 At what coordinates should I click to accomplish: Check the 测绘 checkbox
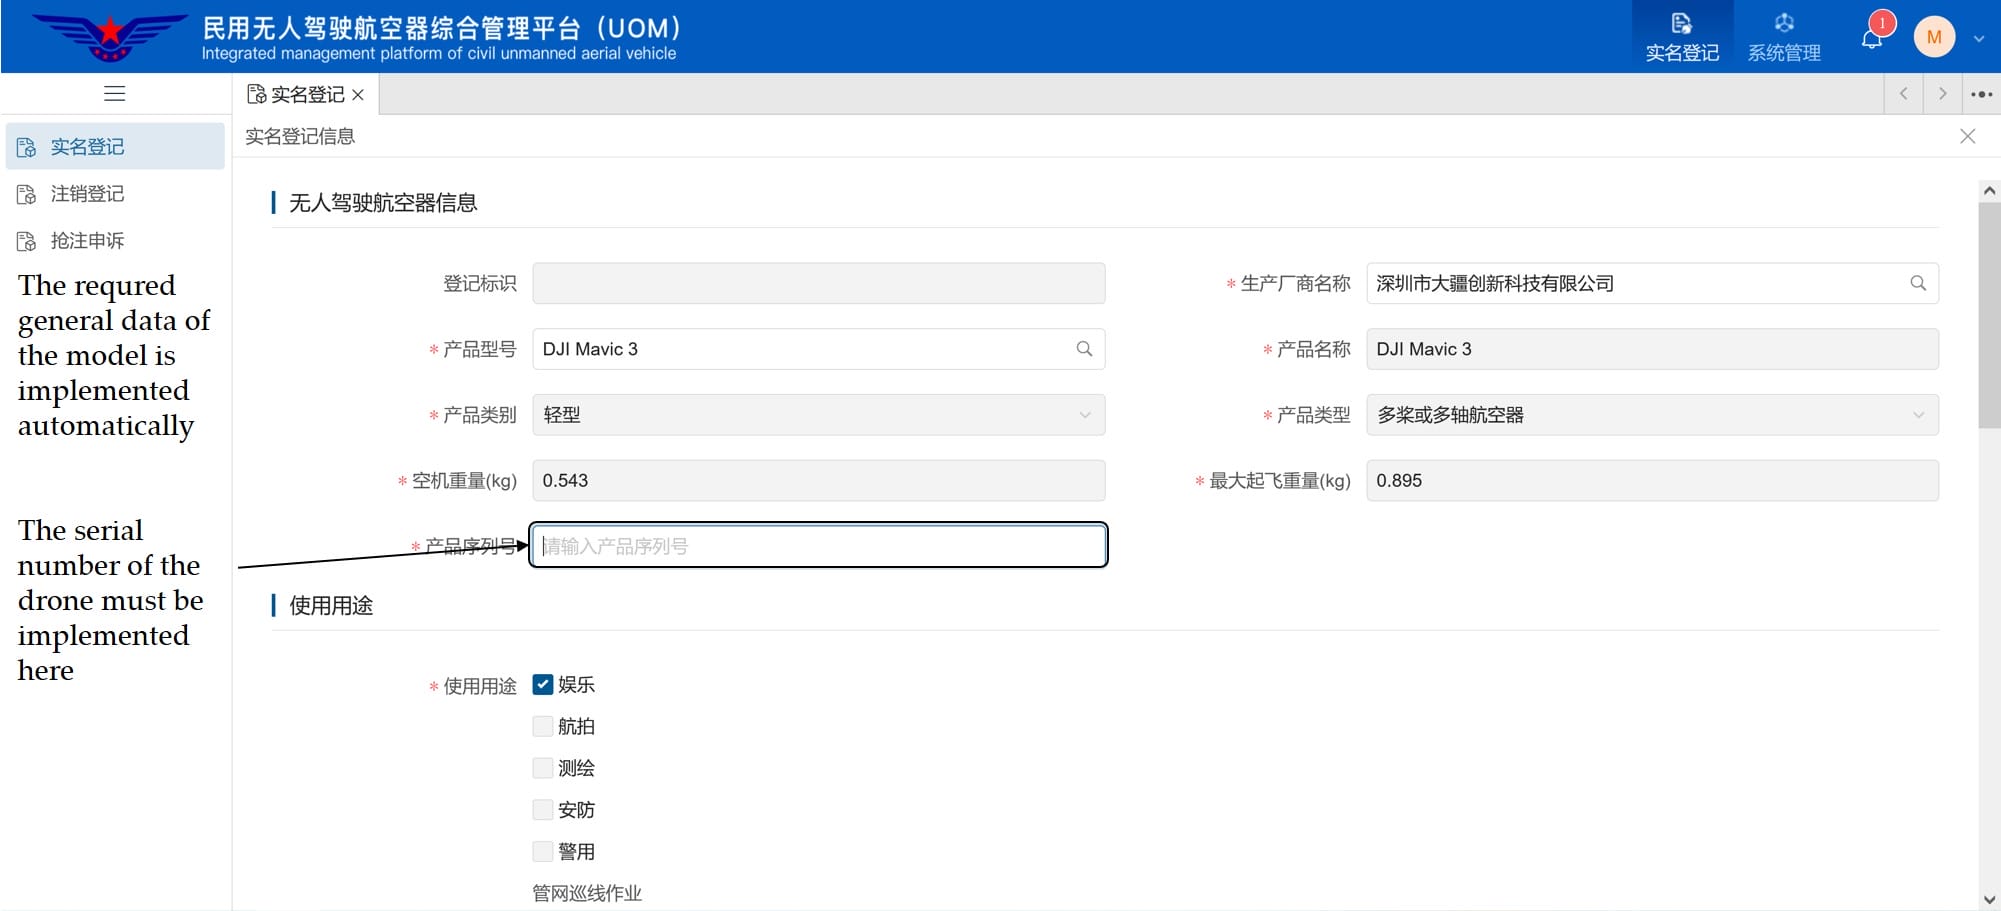[543, 768]
